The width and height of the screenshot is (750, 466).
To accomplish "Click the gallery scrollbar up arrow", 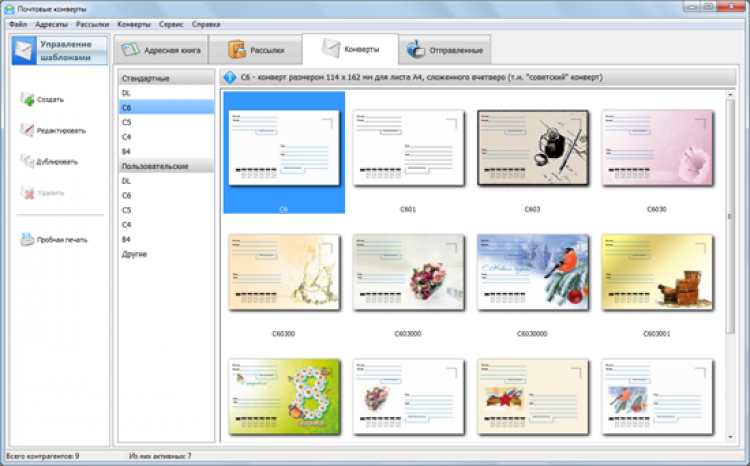I will point(730,95).
